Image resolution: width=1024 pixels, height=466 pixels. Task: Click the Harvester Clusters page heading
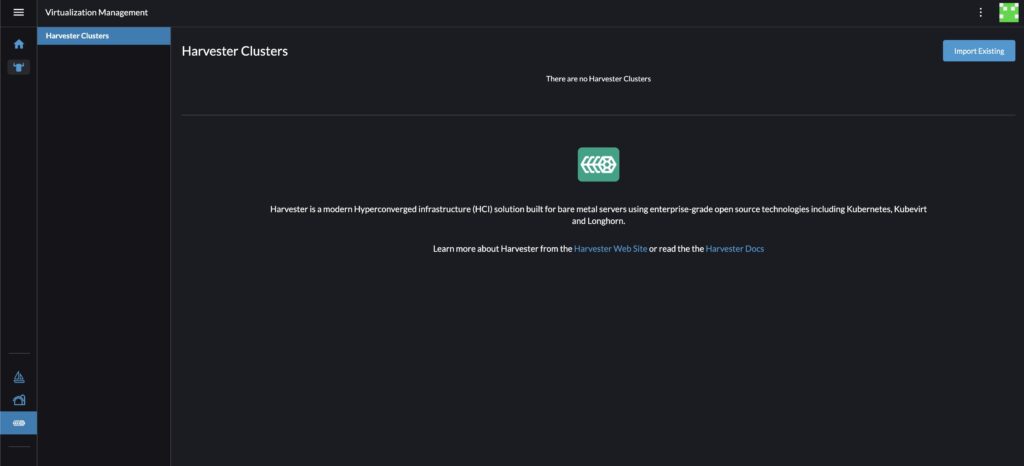235,51
